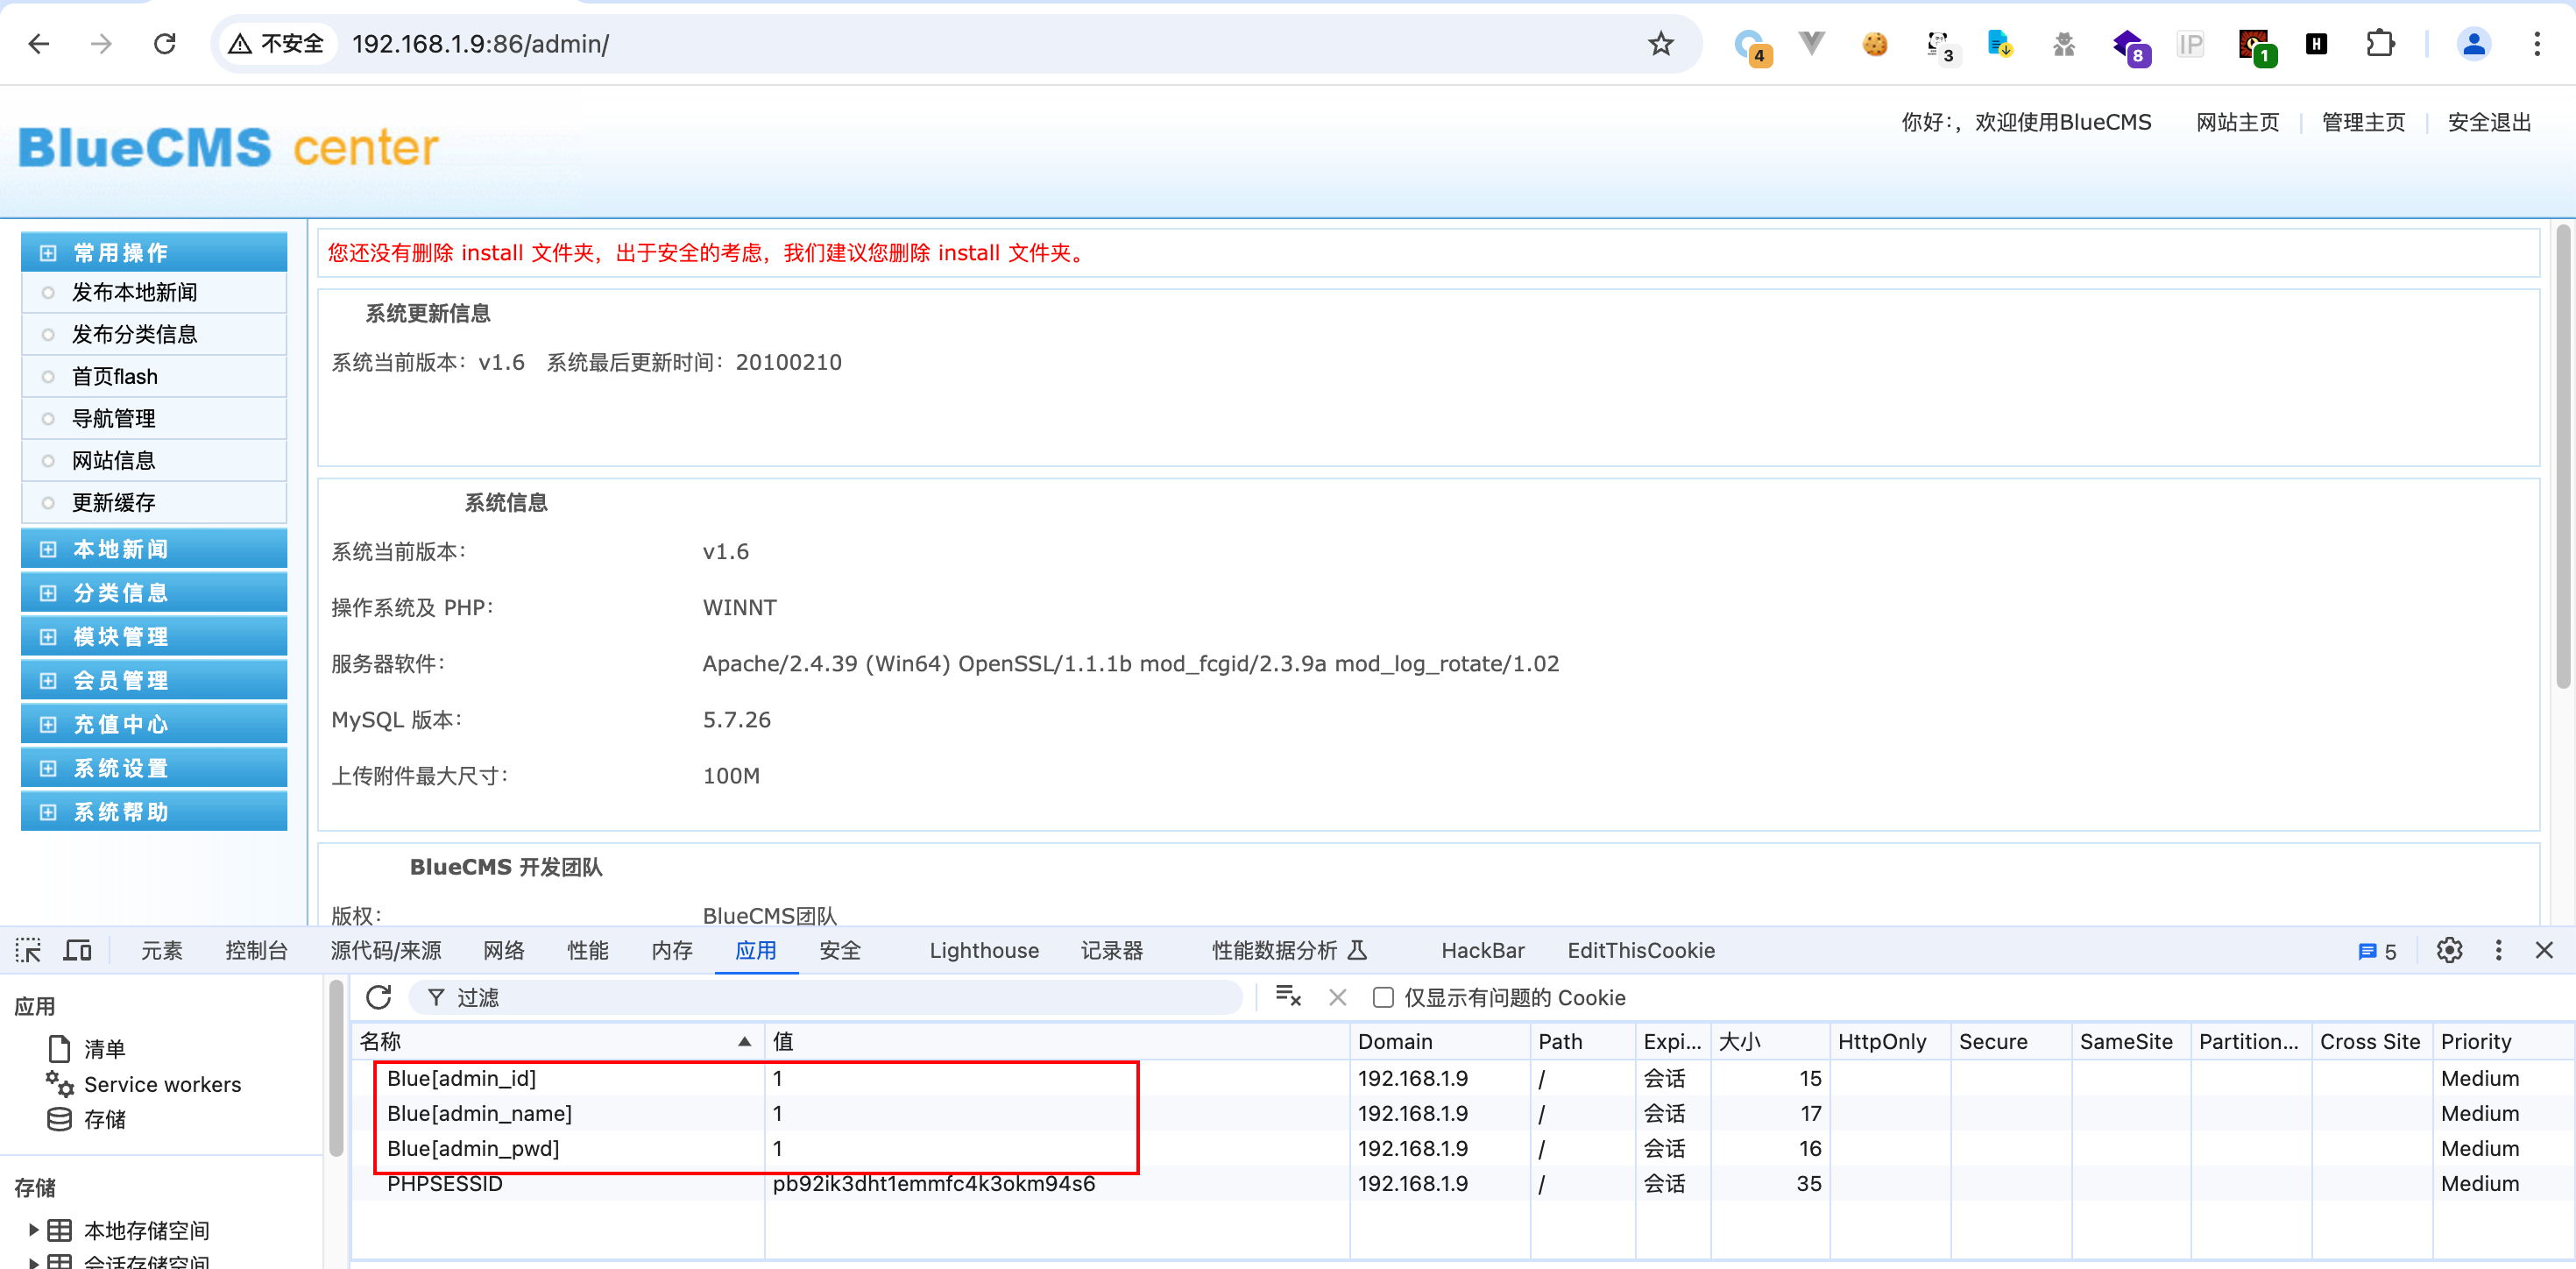Refresh the cookies table in DevTools
2576x1269 pixels.
pos(378,997)
